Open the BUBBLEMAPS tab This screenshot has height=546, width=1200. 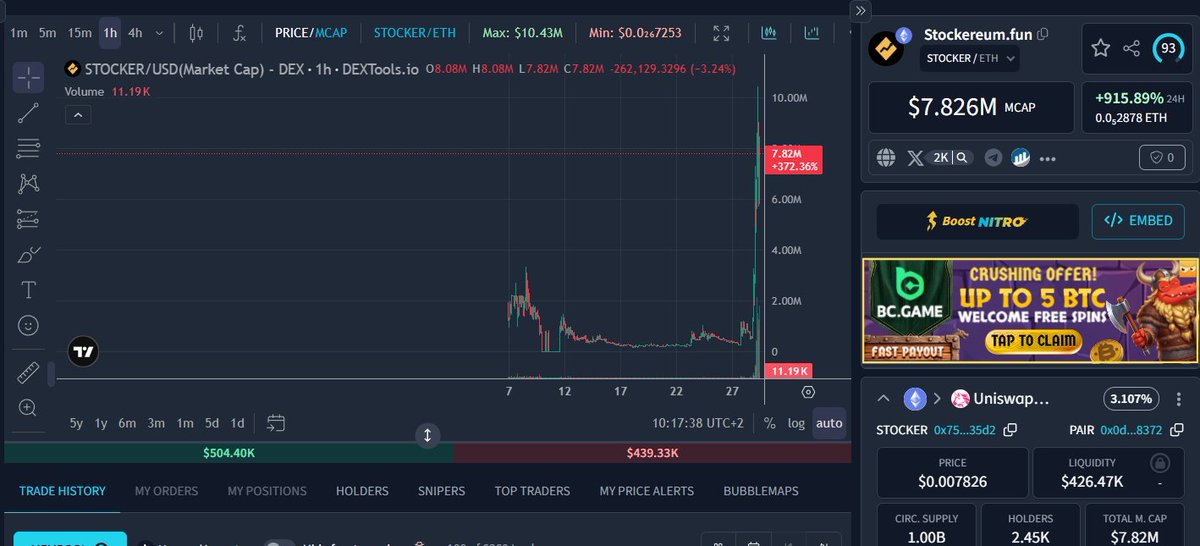(761, 491)
